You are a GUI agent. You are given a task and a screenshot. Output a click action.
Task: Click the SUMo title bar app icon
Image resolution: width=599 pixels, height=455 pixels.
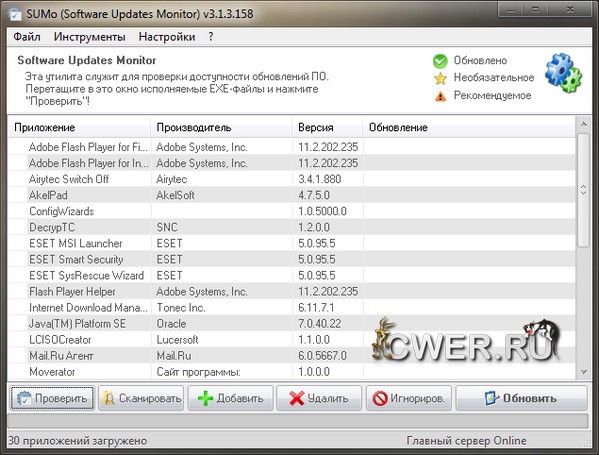(16, 14)
